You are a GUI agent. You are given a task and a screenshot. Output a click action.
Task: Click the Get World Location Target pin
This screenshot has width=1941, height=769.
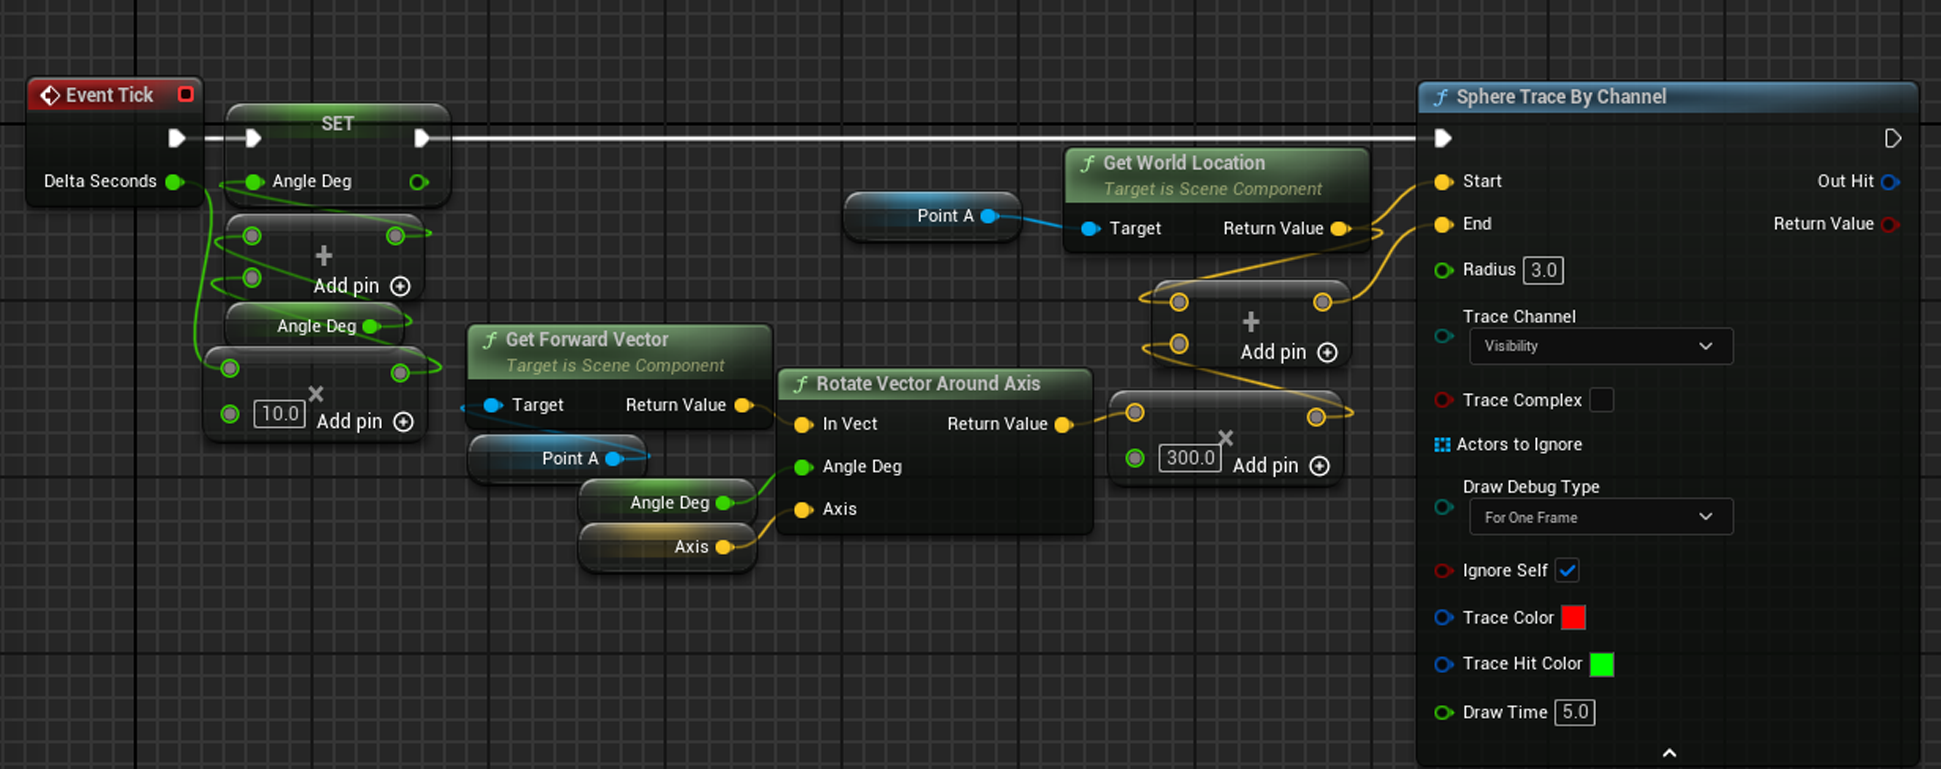coord(1090,229)
